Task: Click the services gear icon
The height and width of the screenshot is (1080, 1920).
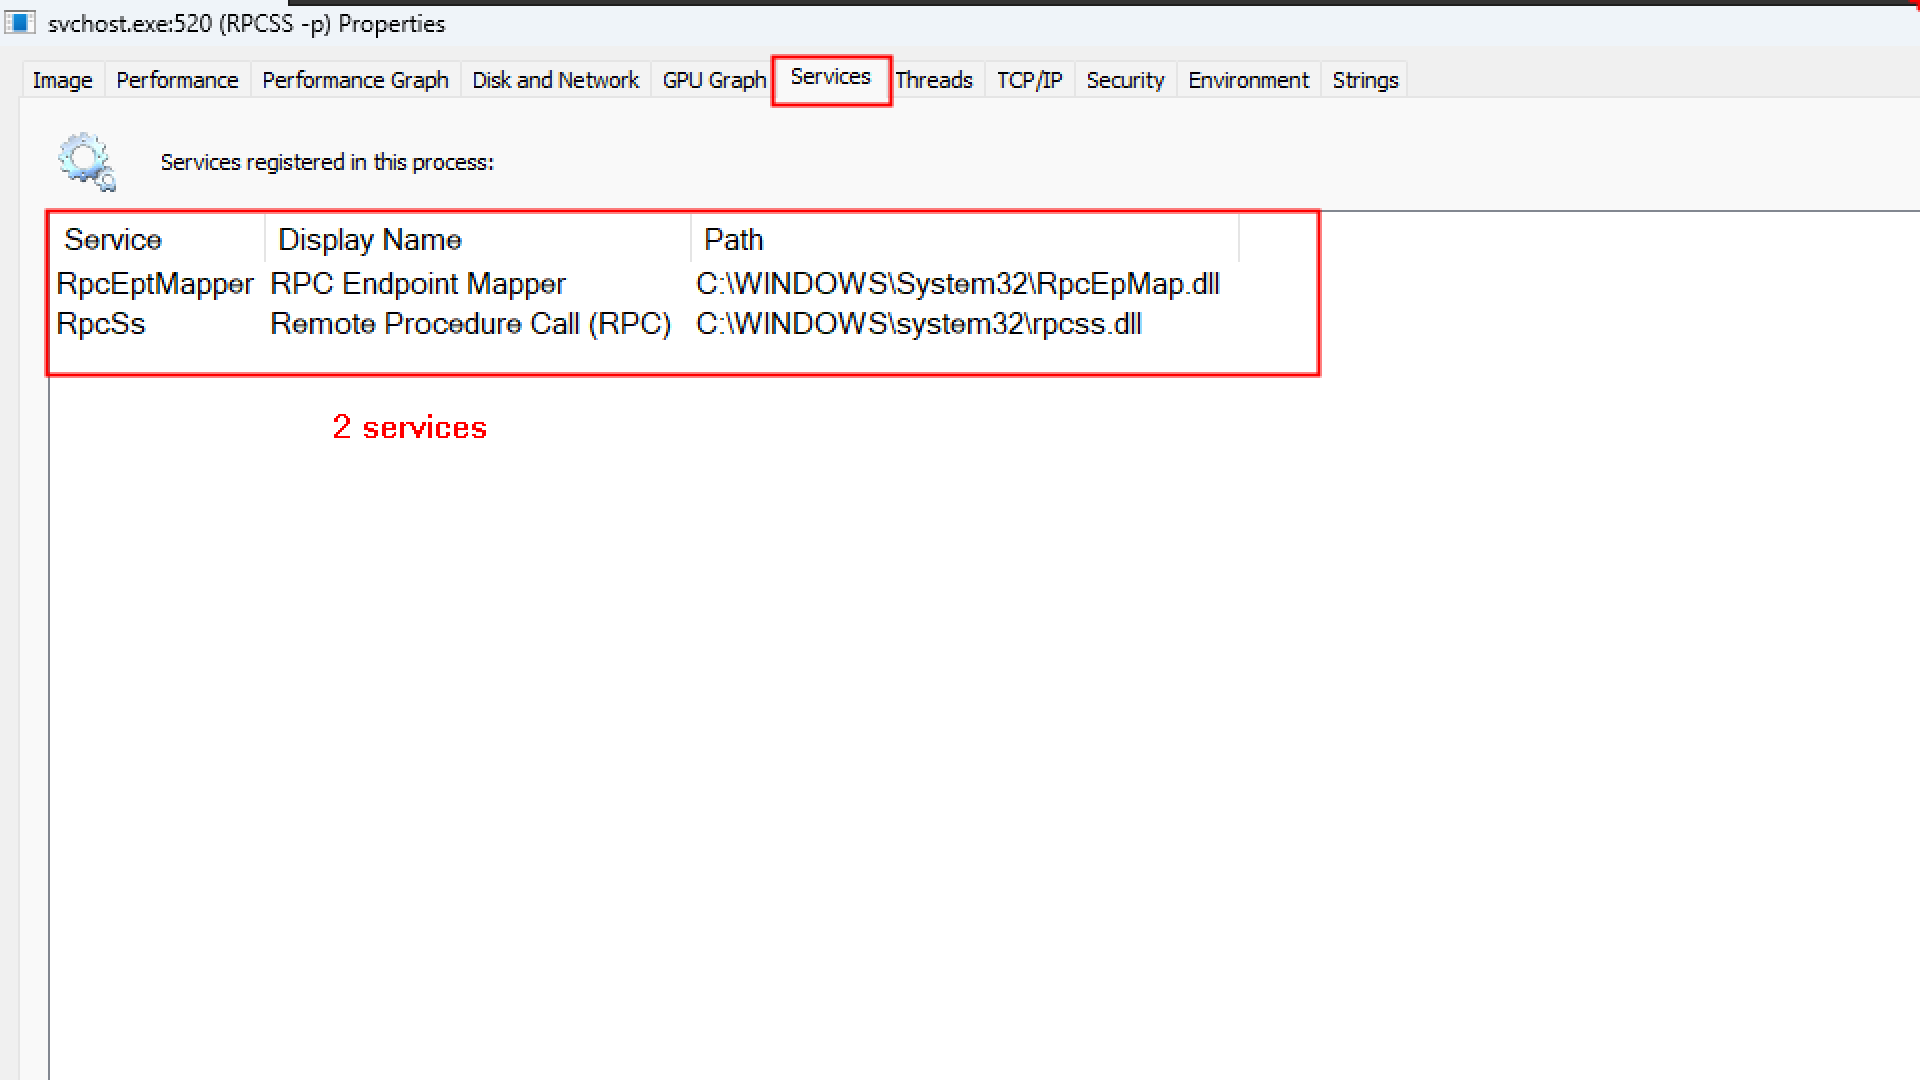Action: click(x=86, y=161)
